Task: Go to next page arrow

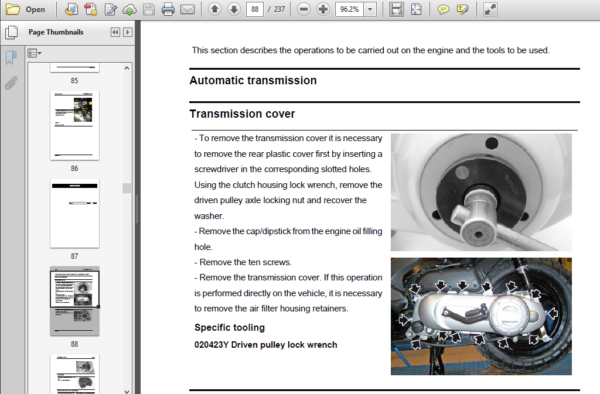Action: tap(234, 9)
